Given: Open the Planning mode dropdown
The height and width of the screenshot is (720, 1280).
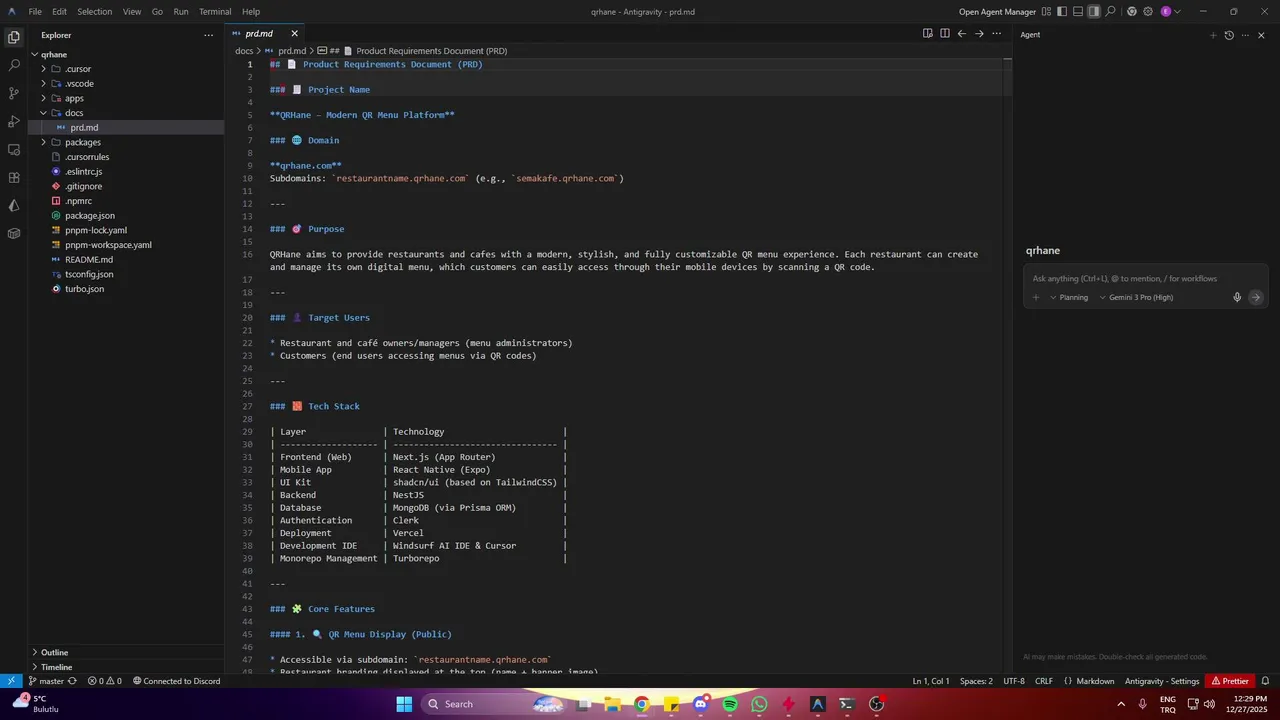Looking at the screenshot, I should pos(1069,297).
